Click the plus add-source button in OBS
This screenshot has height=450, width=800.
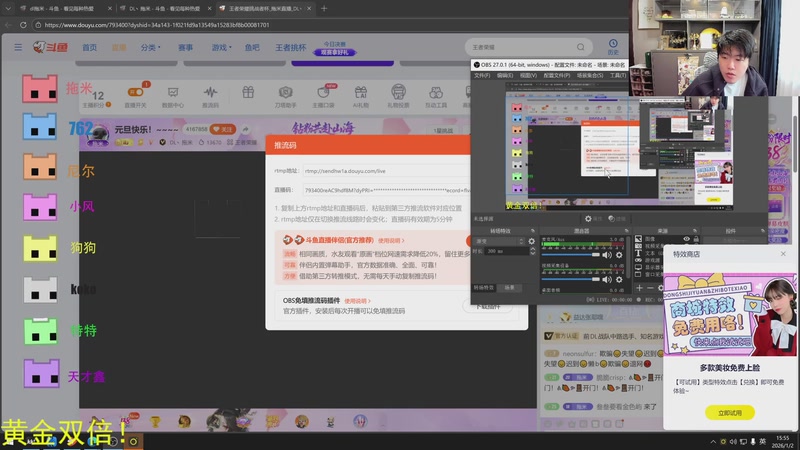[x=639, y=288]
